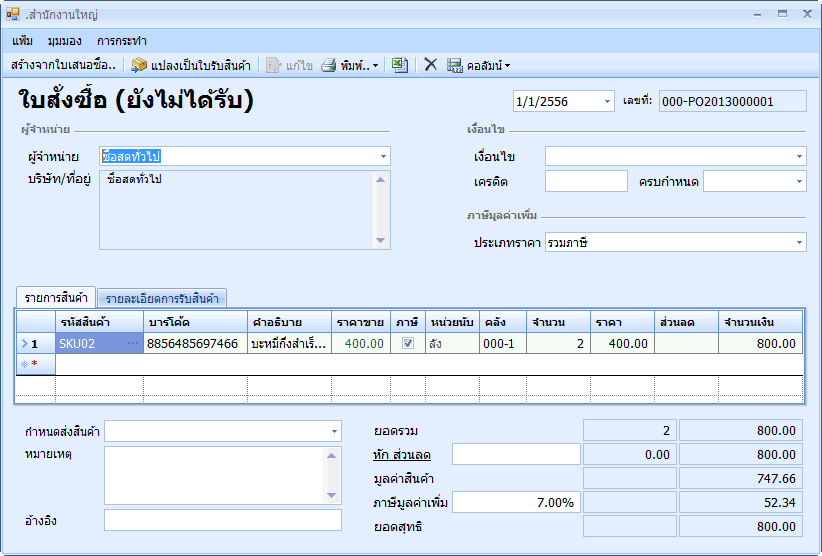Export to Excel using the green icon
This screenshot has height=556, width=822.
pyautogui.click(x=399, y=65)
